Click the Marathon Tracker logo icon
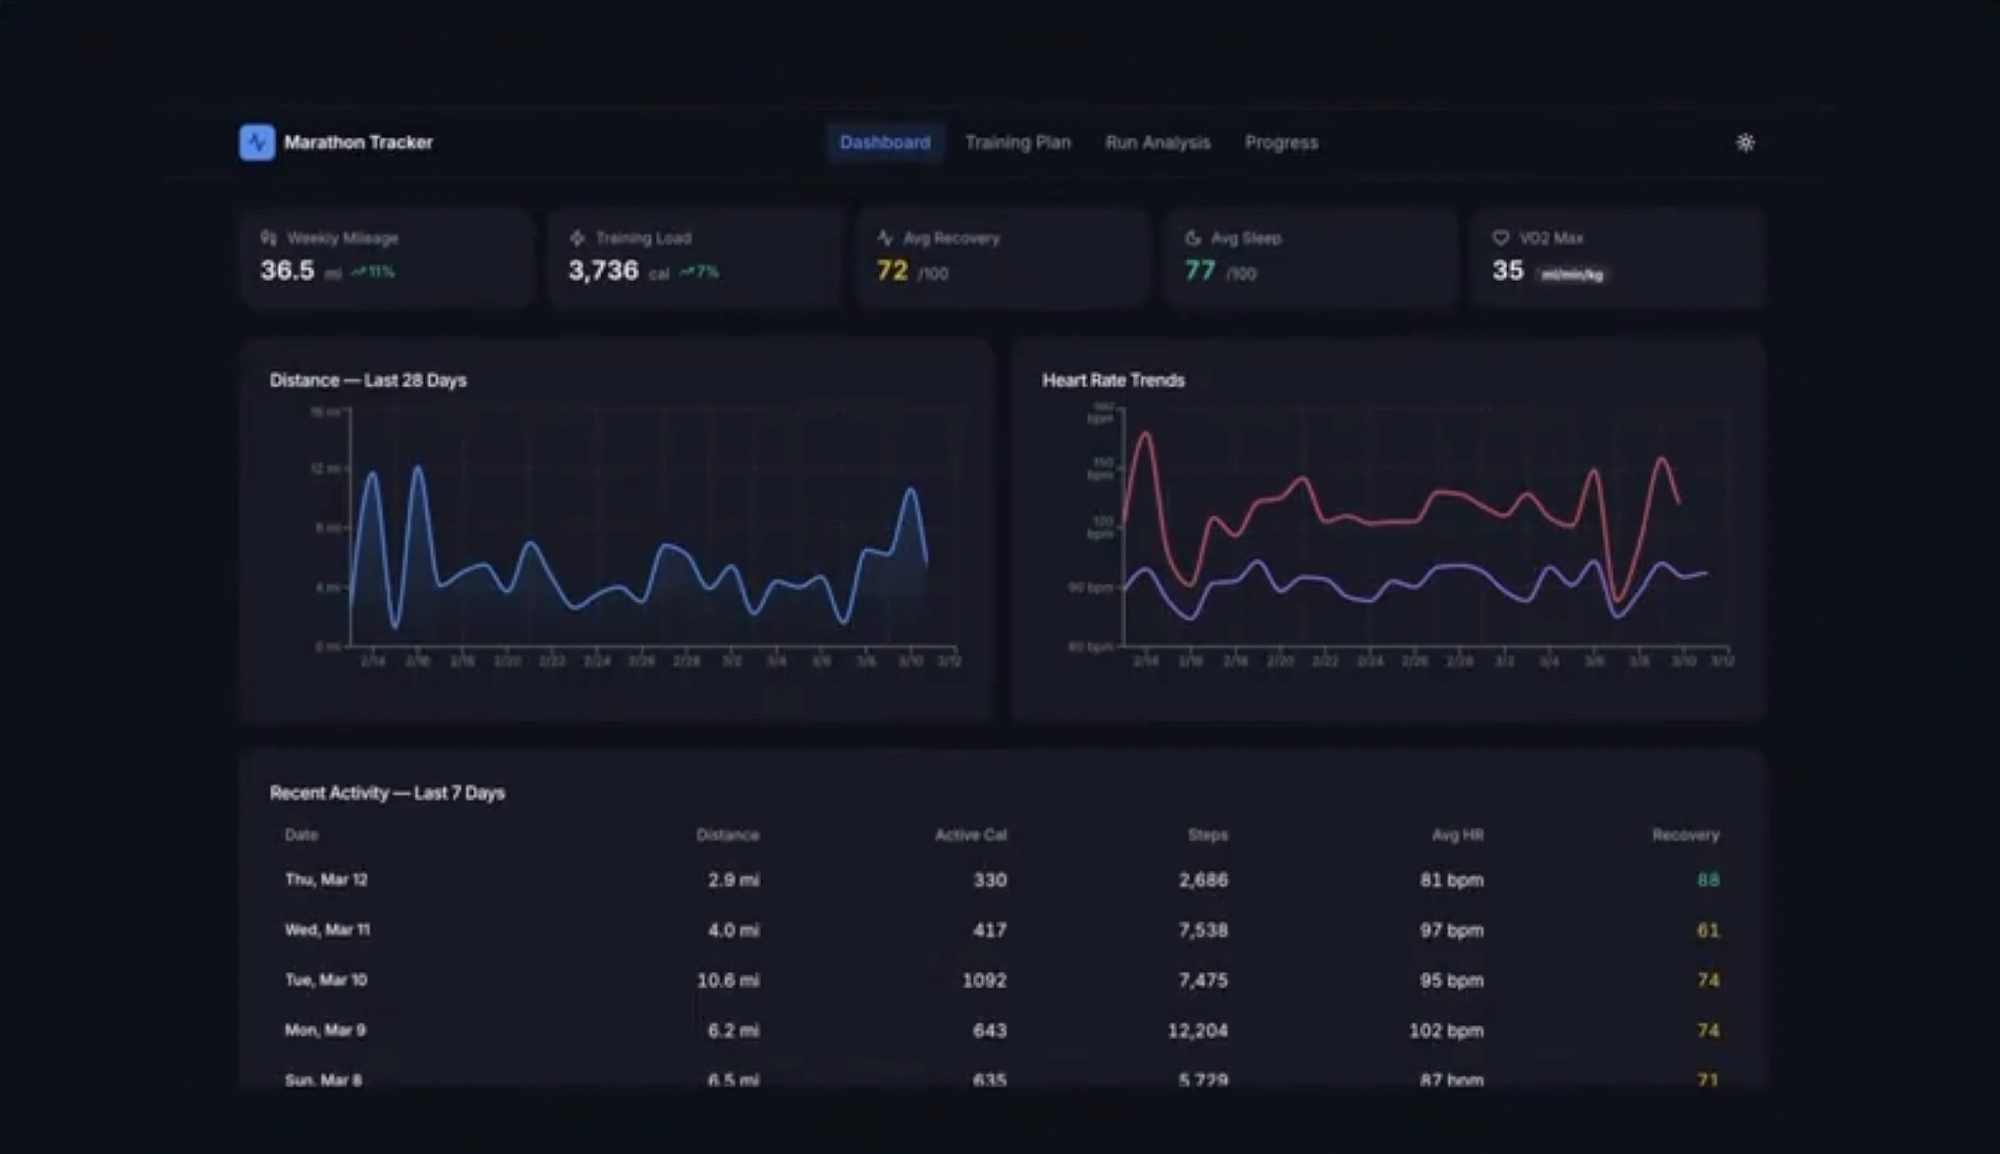Image resolution: width=2000 pixels, height=1154 pixels. click(257, 142)
